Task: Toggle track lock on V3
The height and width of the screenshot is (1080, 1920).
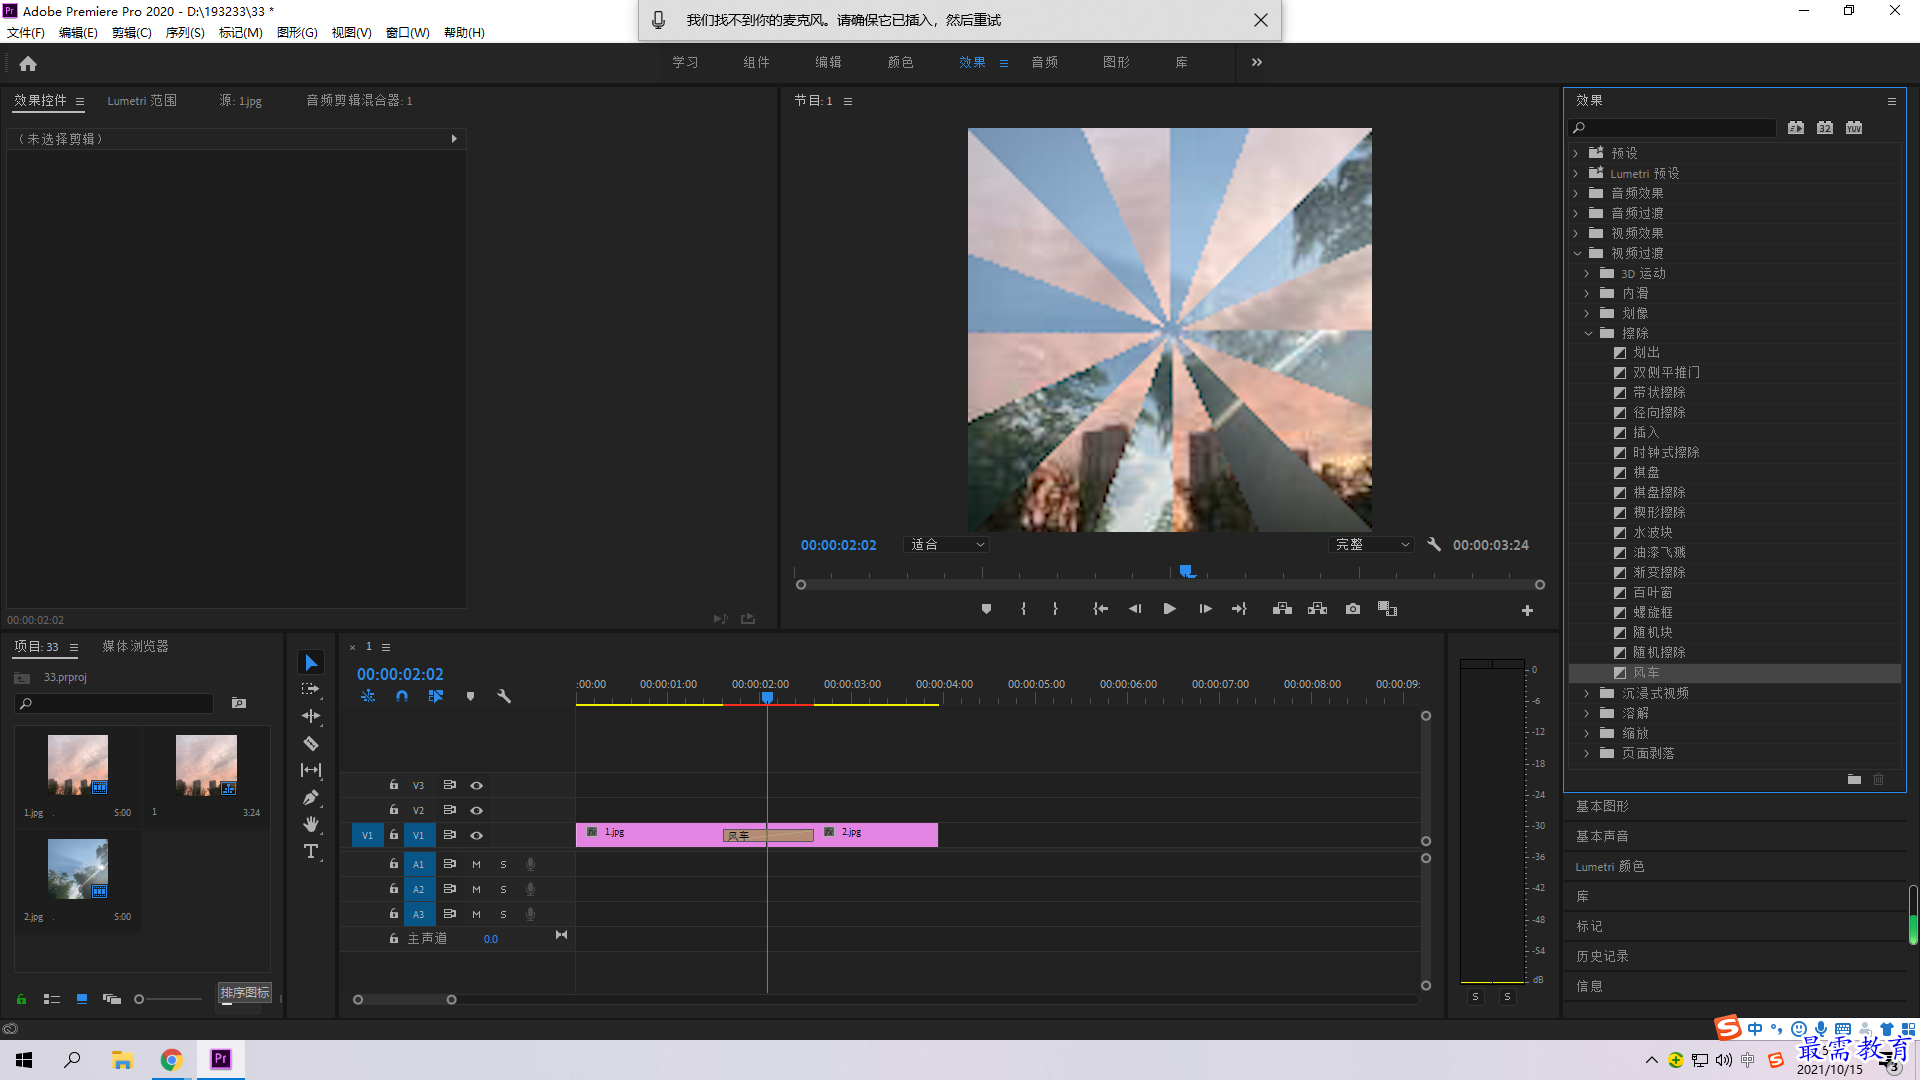Action: (x=393, y=785)
